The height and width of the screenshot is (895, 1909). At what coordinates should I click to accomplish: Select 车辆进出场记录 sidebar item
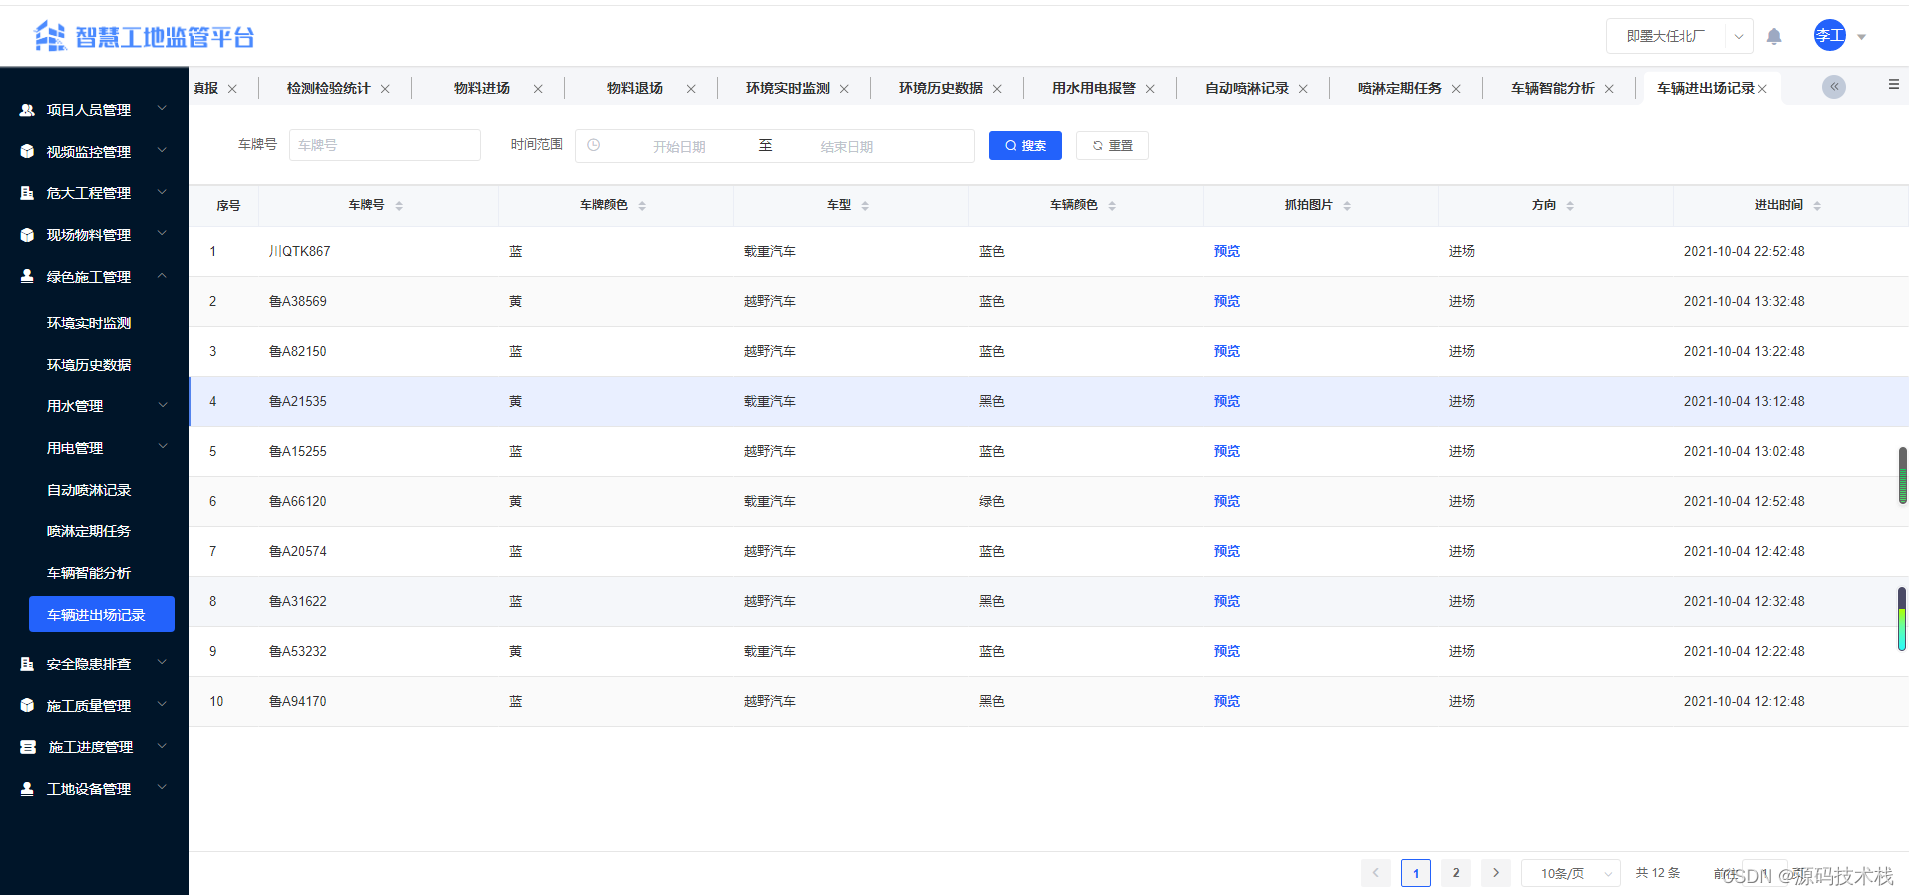pos(102,615)
